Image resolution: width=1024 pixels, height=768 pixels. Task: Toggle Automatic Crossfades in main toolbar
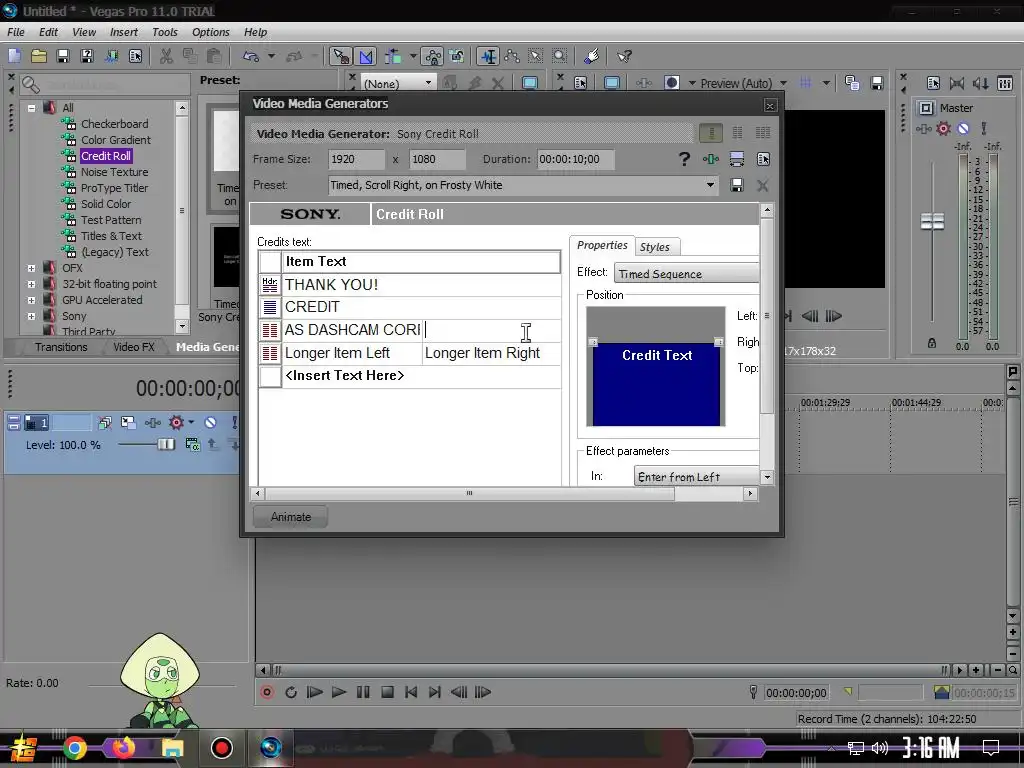(x=366, y=57)
